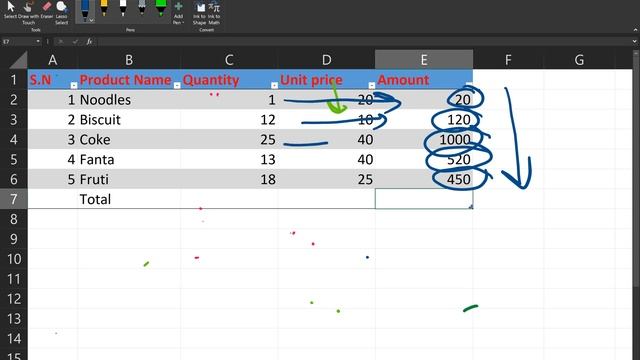Select row 7 header
The height and width of the screenshot is (360, 640).
coord(13,199)
